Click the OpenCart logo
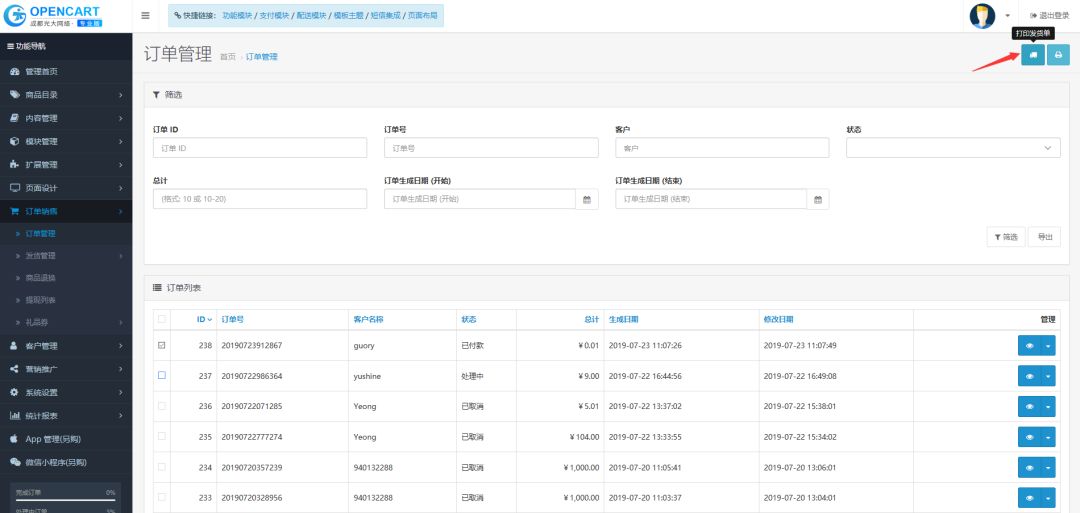 click(x=52, y=15)
